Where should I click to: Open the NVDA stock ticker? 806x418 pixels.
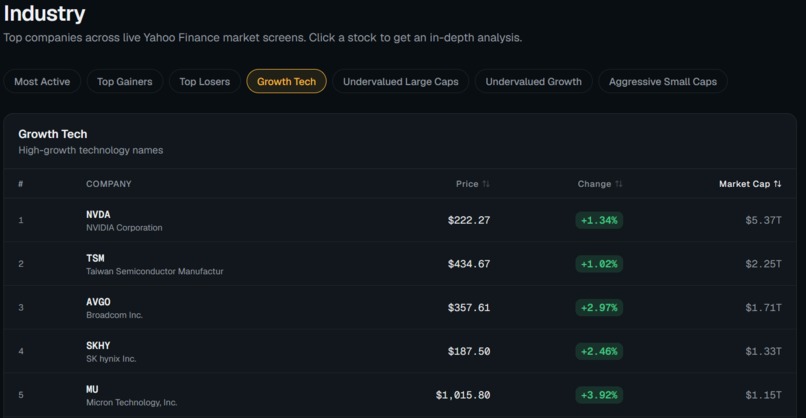[98, 214]
